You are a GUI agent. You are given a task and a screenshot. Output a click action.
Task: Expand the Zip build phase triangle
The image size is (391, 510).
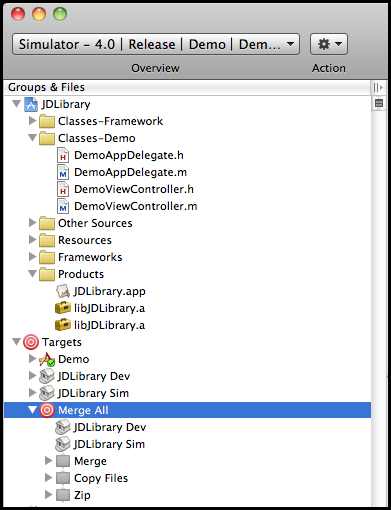tap(48, 494)
